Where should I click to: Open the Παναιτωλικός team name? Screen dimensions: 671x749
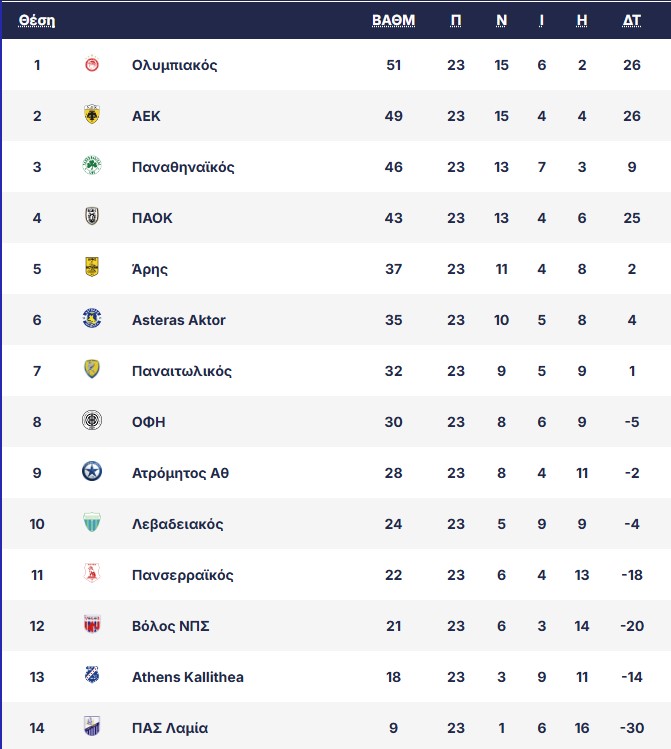tap(182, 371)
